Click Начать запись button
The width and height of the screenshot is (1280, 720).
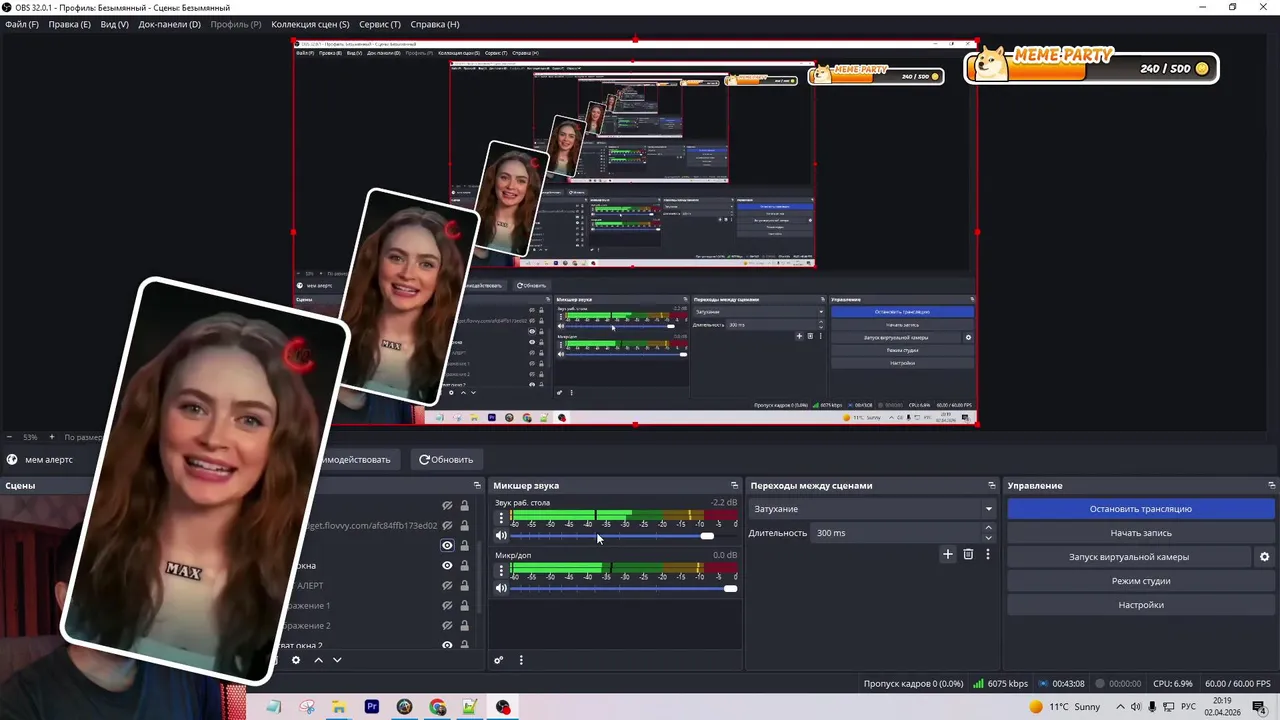(x=1140, y=533)
